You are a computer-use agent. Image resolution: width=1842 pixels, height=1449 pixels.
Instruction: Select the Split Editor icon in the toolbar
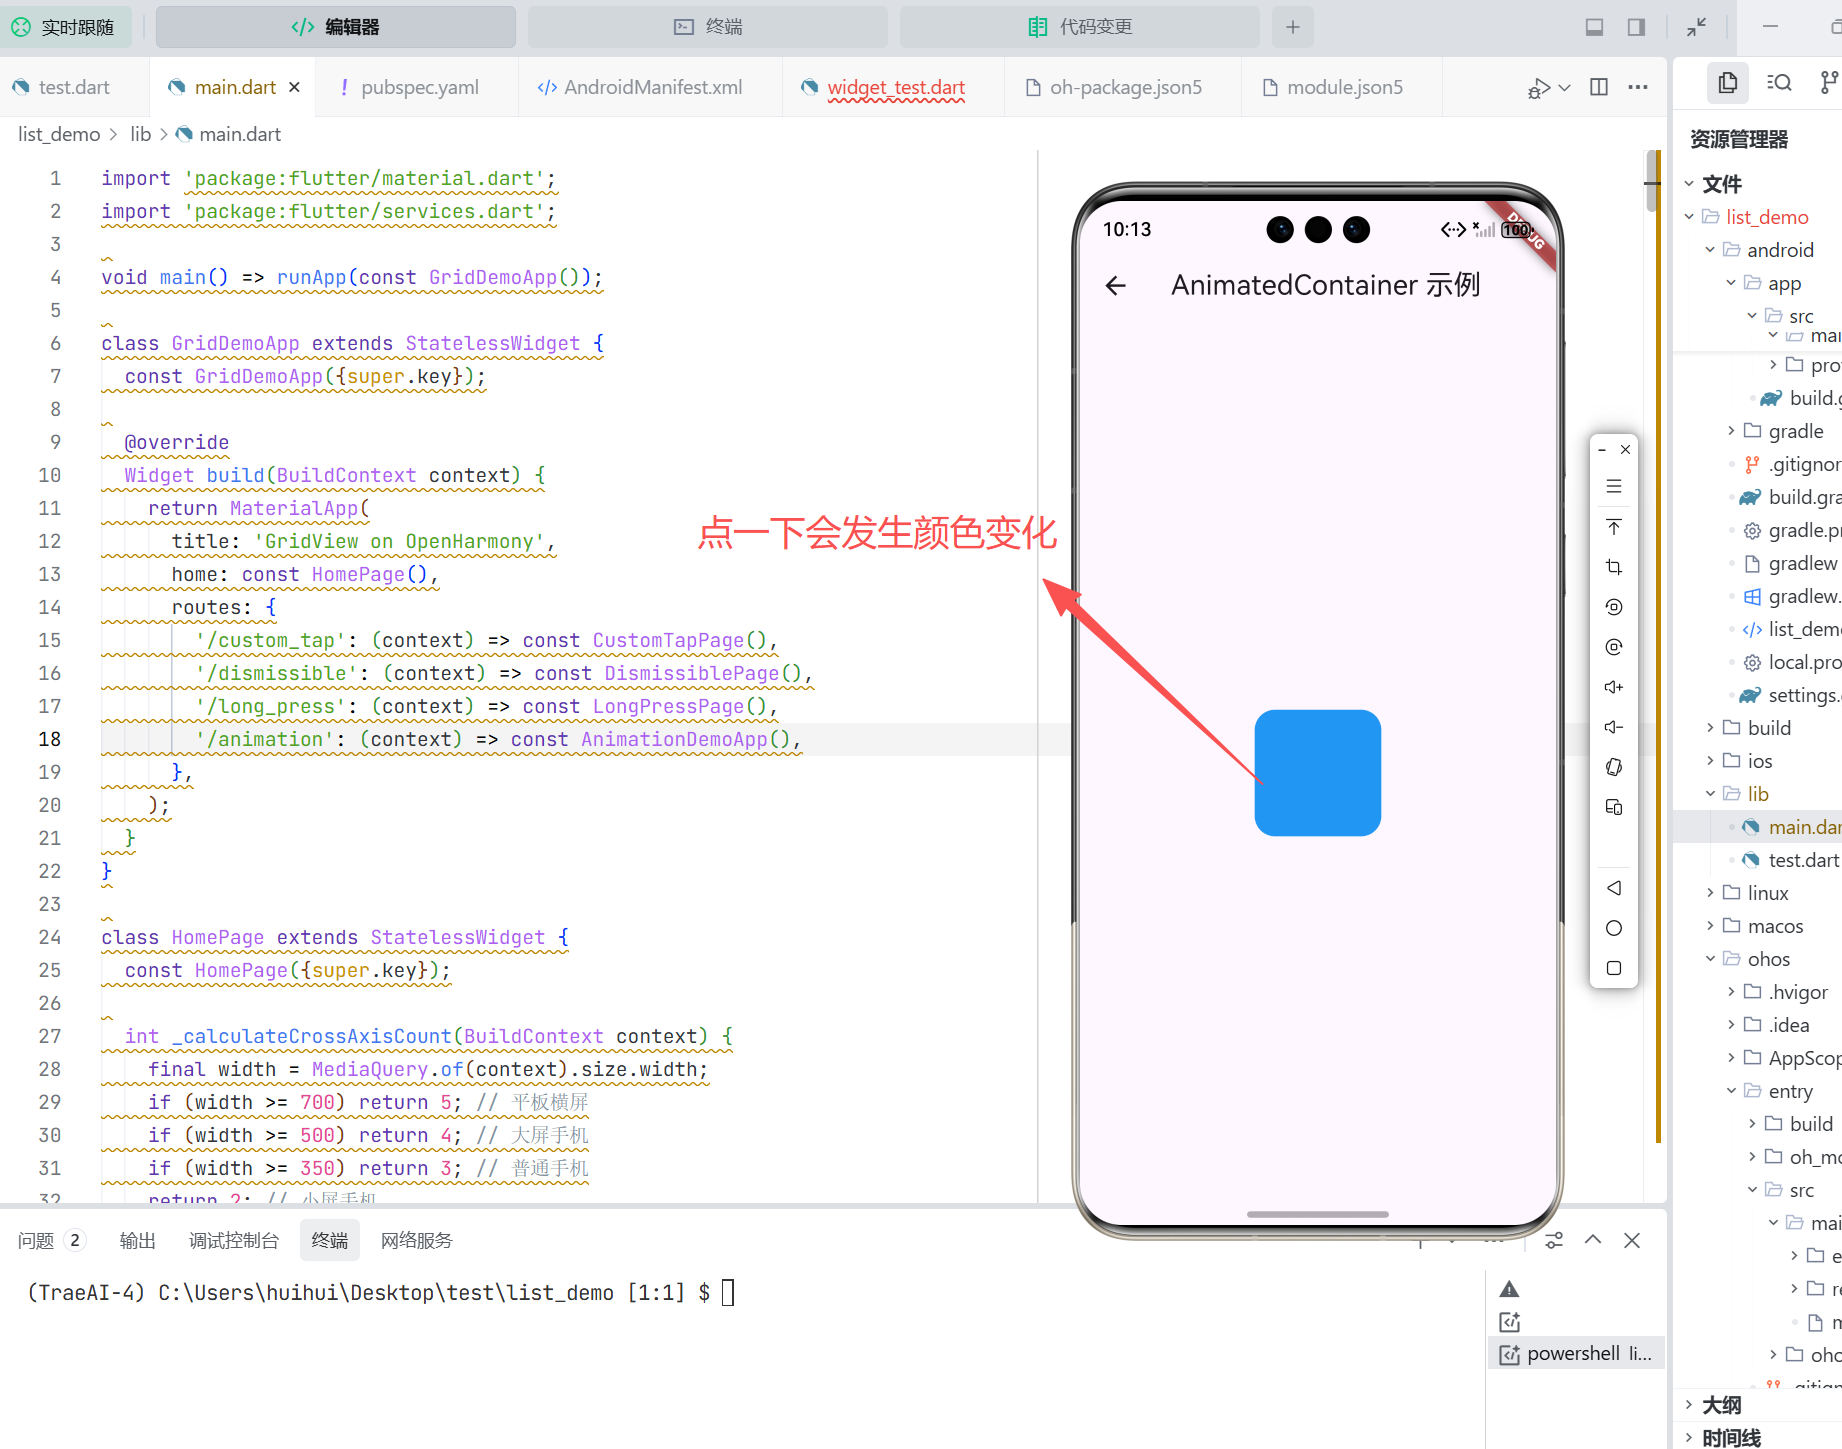click(x=1597, y=87)
